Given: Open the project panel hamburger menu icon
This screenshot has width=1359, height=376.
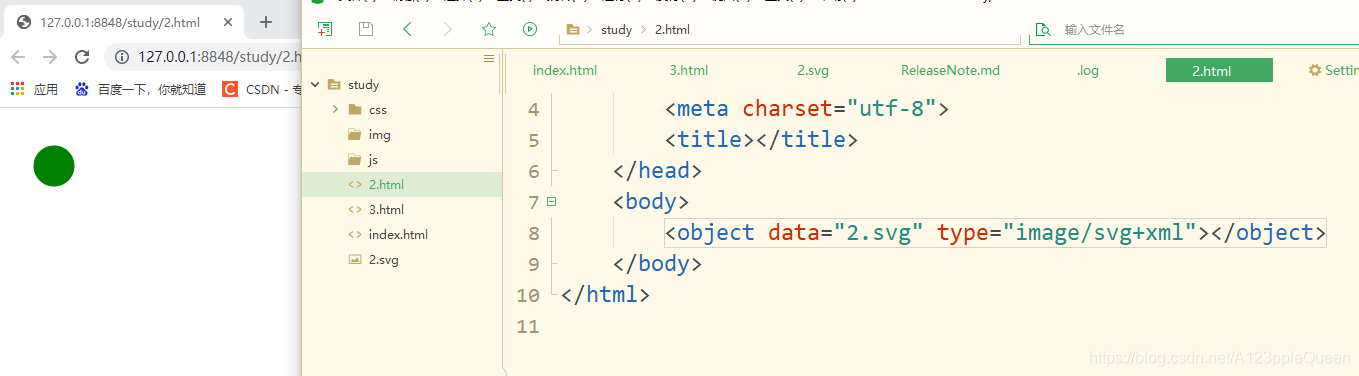Looking at the screenshot, I should [x=489, y=59].
